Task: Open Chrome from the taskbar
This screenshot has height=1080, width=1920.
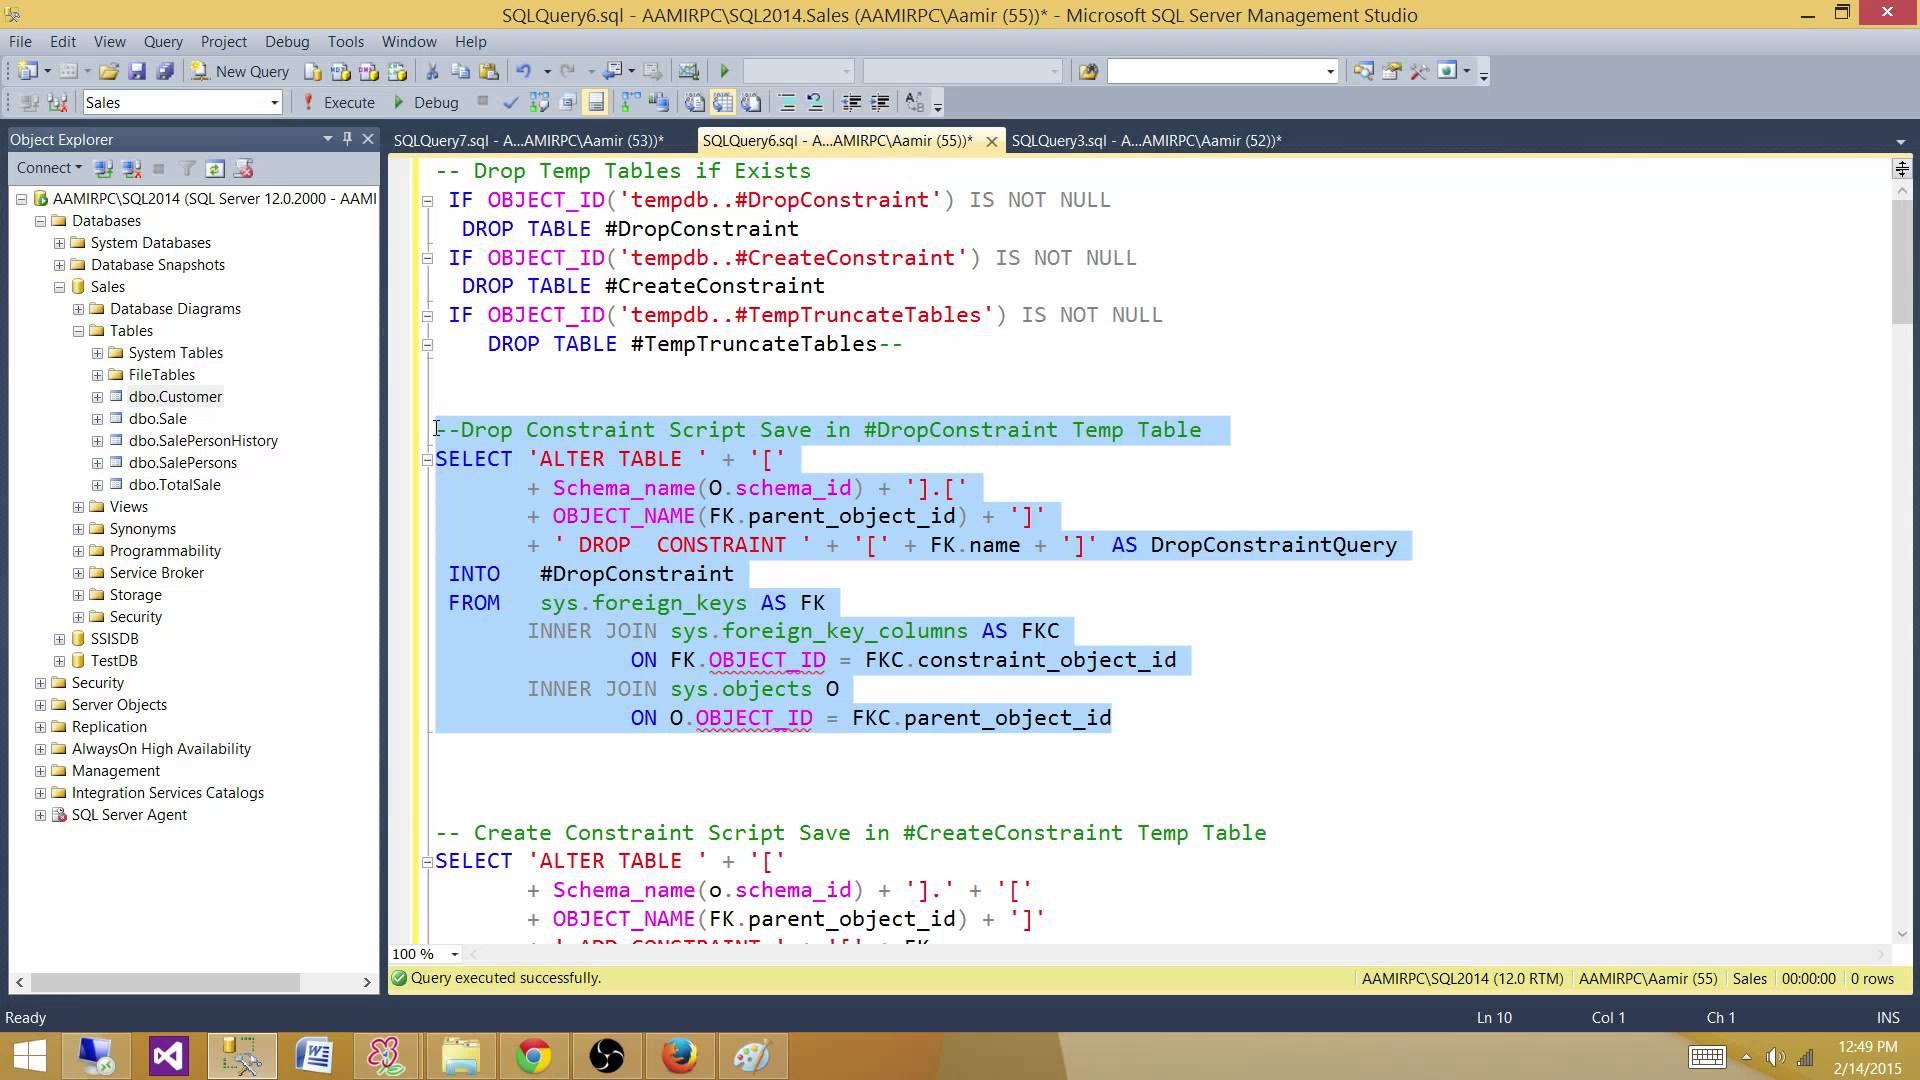Action: 533,1056
